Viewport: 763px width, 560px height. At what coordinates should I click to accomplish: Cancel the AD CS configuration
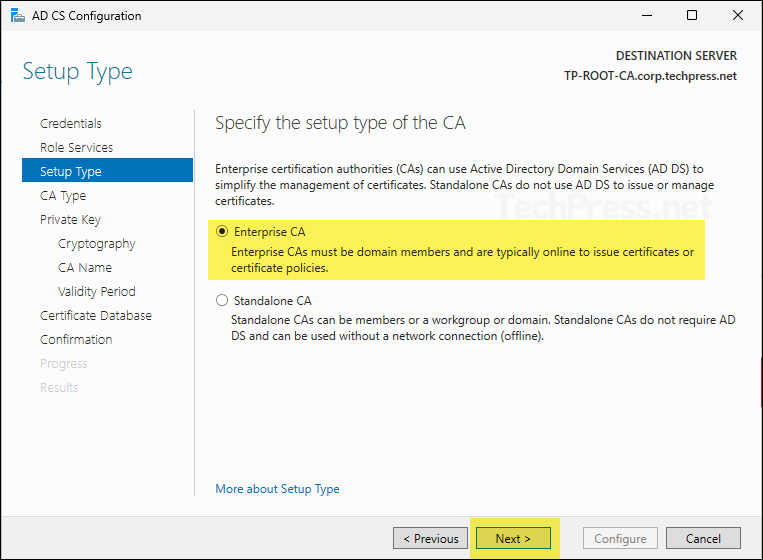703,539
